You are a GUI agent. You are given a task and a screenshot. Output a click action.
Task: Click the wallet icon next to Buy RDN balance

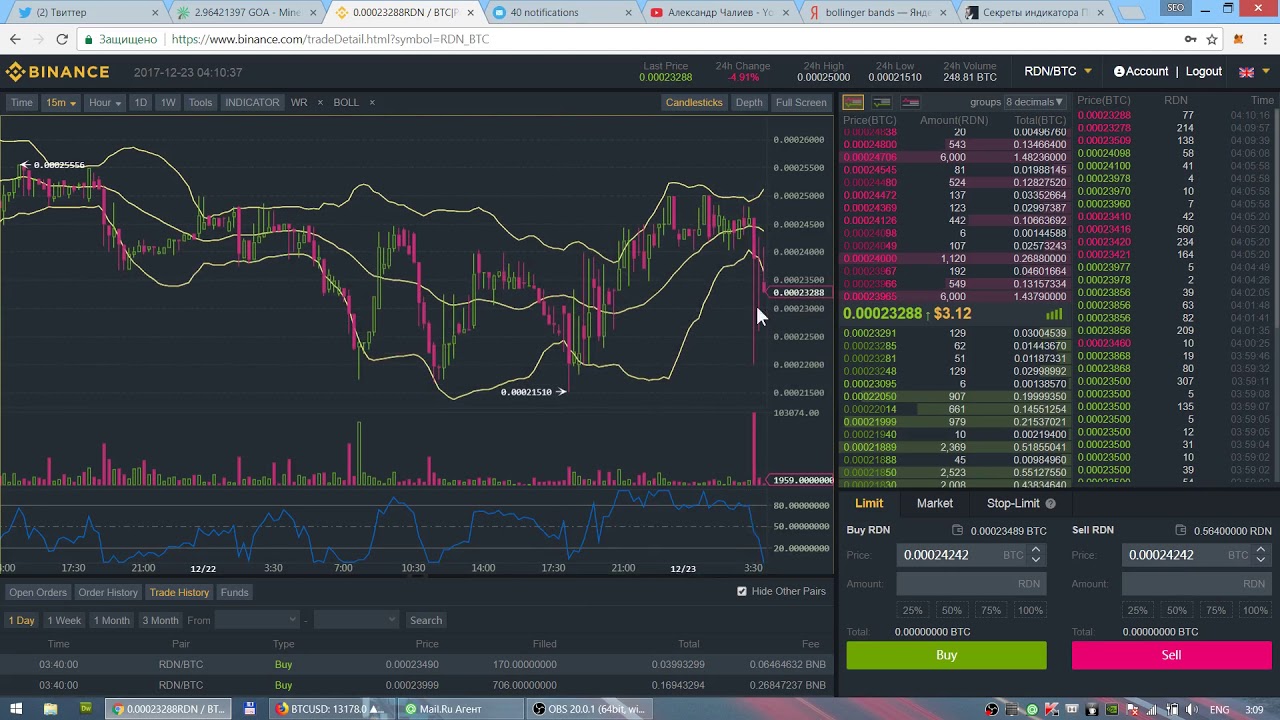point(957,530)
